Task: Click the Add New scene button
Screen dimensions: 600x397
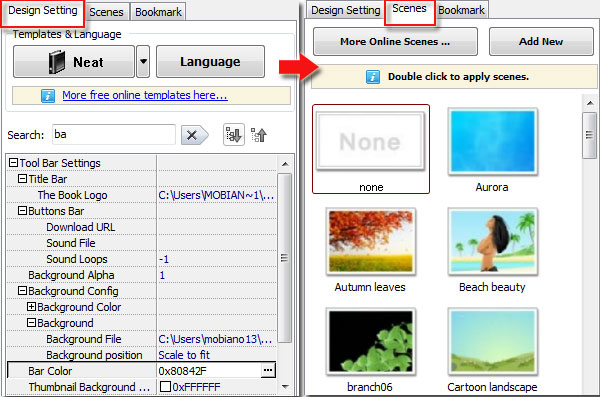Action: coord(541,41)
